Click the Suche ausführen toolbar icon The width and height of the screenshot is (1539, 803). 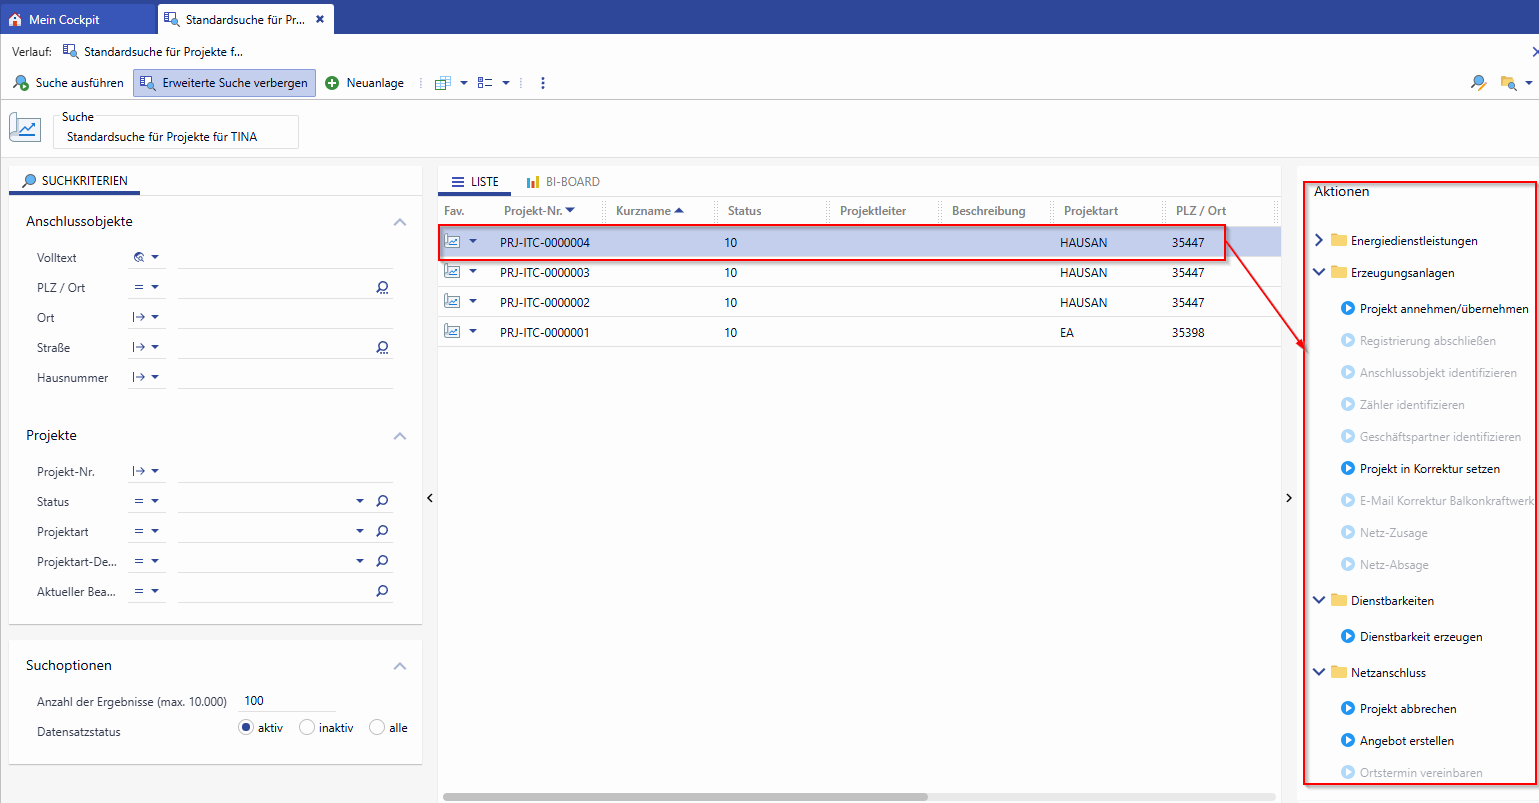coord(21,83)
